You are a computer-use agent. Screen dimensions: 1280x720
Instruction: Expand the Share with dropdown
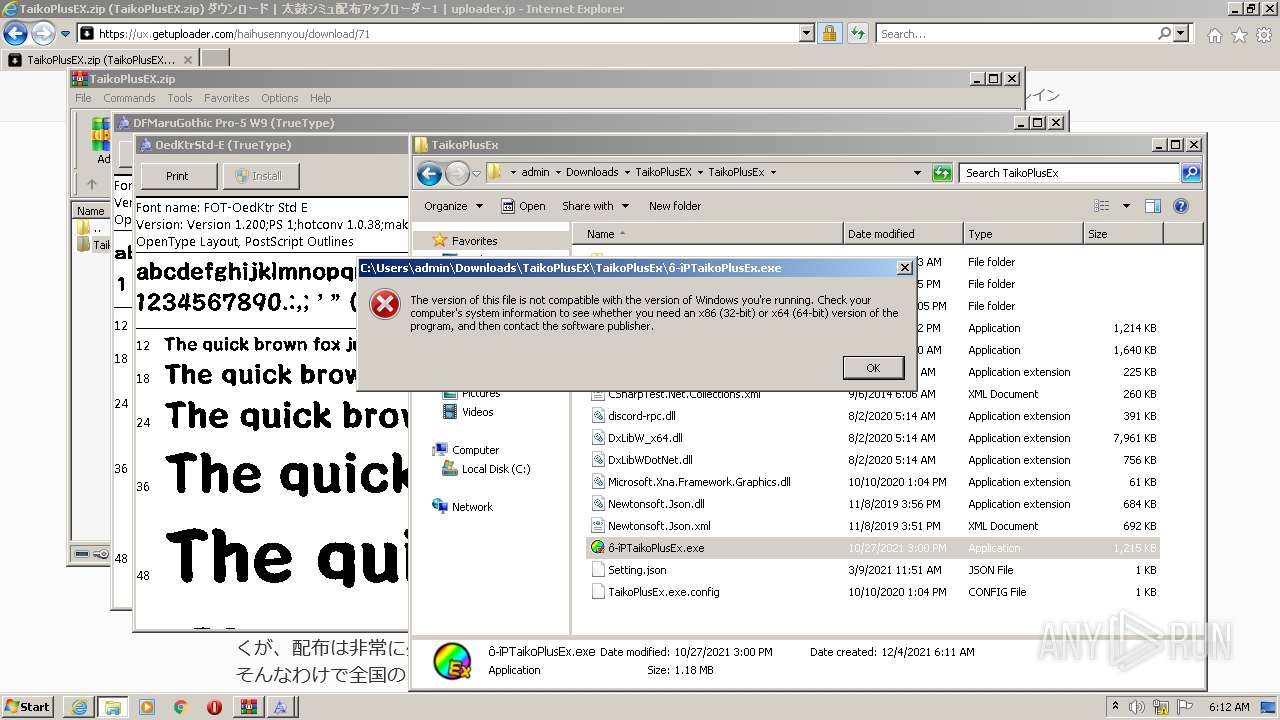(x=596, y=206)
